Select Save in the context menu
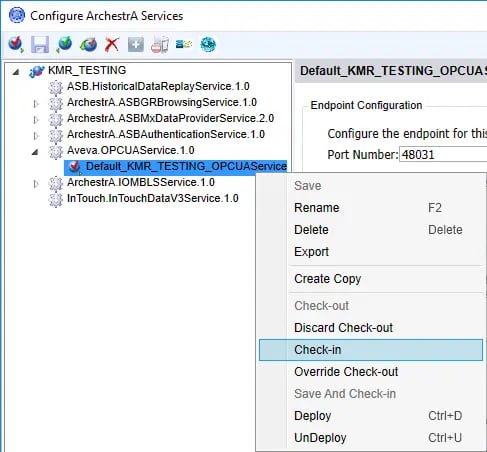The width and height of the screenshot is (487, 452). coord(371,186)
